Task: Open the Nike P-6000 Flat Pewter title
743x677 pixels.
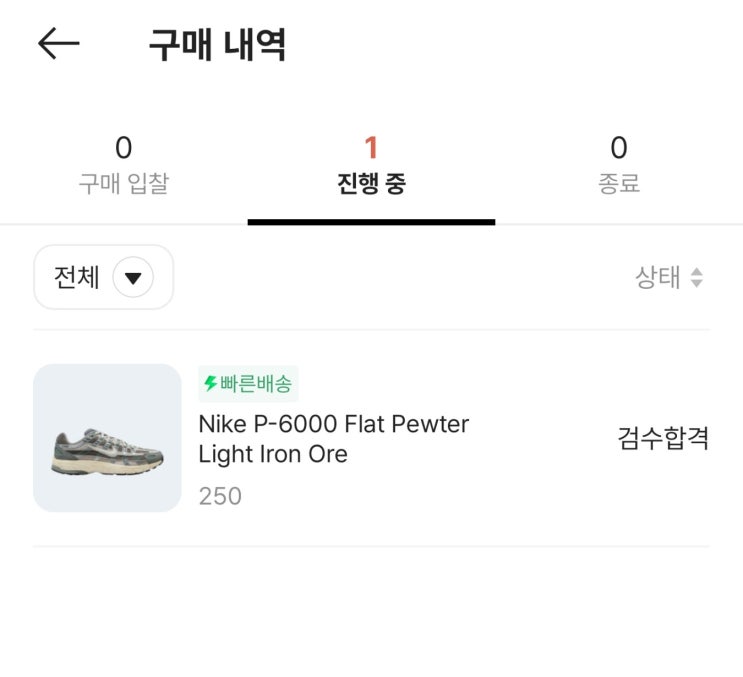Action: (333, 424)
